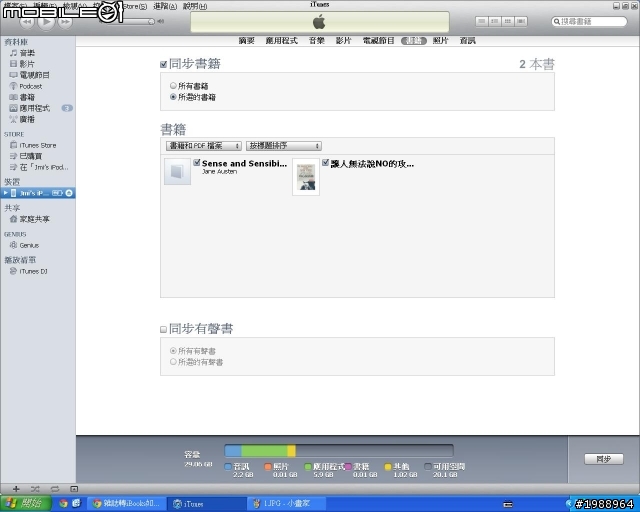Mute volume via the speaker icon
The width and height of the screenshot is (640, 512).
(161, 21)
